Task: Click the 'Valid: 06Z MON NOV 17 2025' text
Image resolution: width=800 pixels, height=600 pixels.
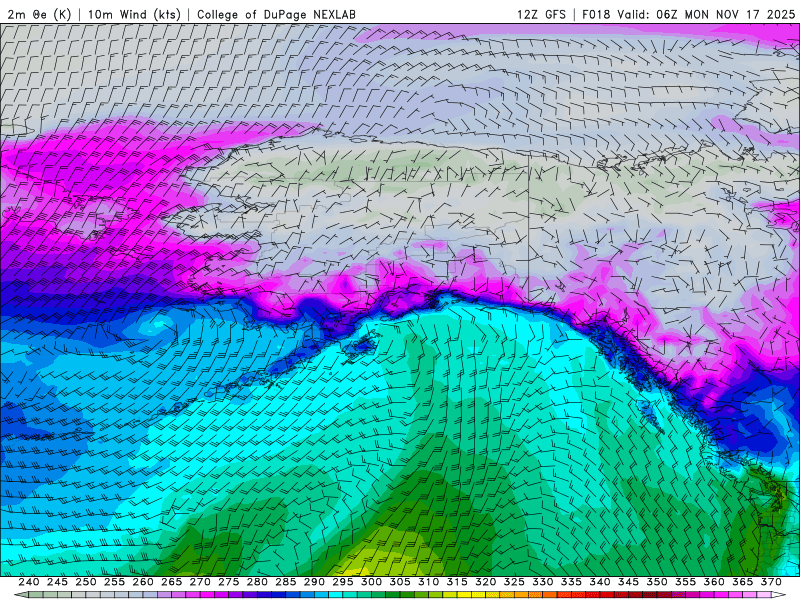Action: tap(706, 14)
